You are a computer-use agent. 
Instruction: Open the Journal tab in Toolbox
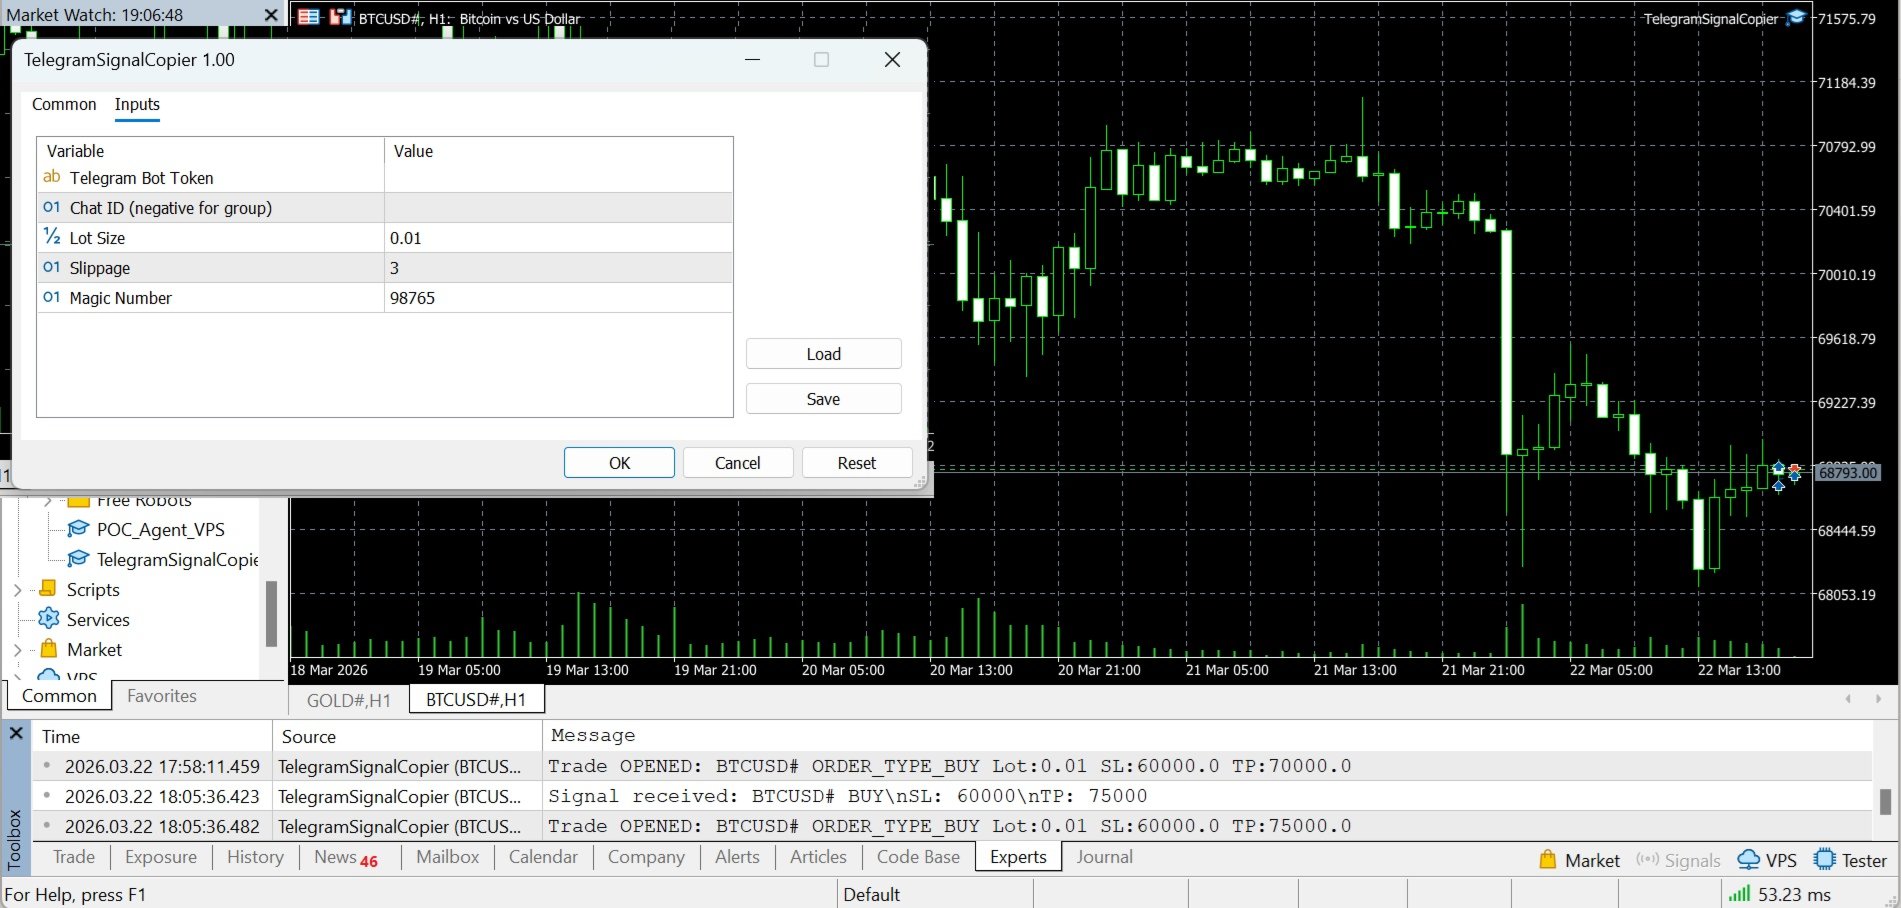pos(1105,857)
